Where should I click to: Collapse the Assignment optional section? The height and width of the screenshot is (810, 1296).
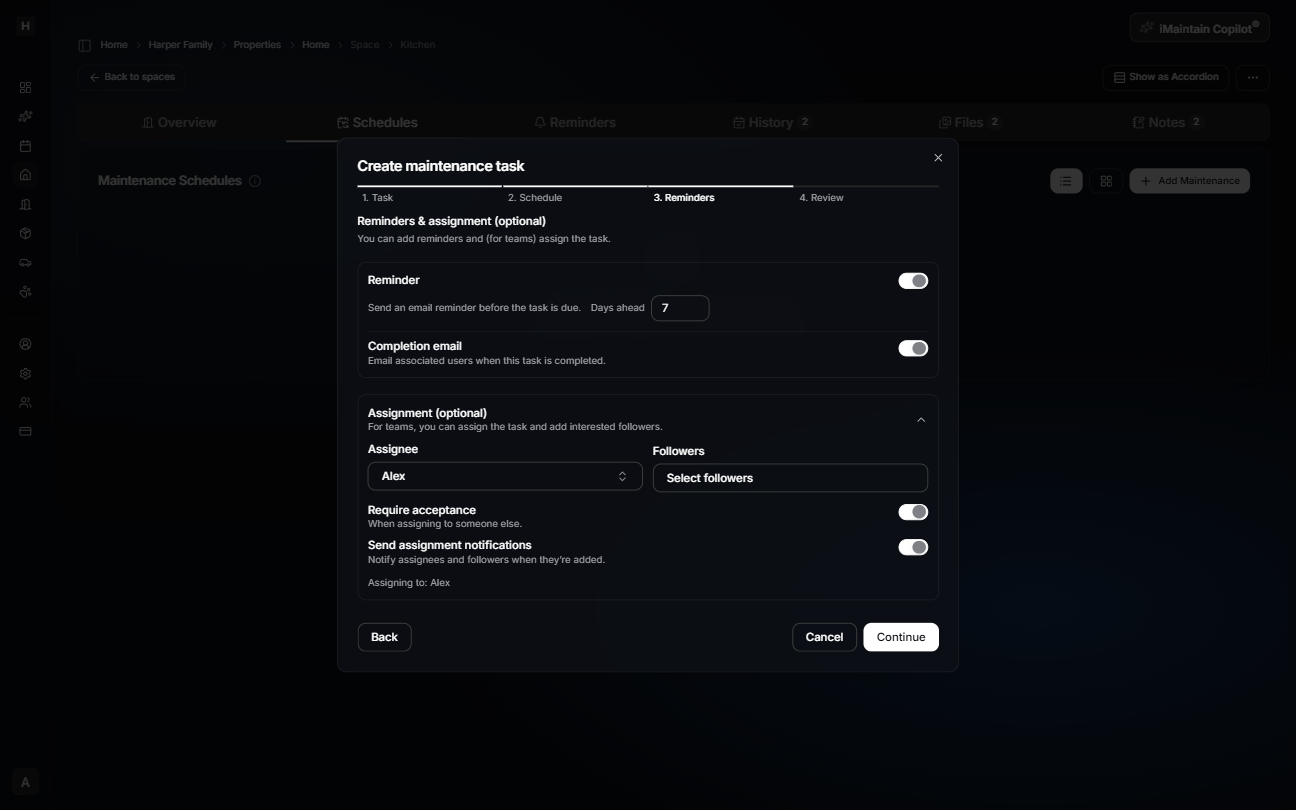(921, 419)
